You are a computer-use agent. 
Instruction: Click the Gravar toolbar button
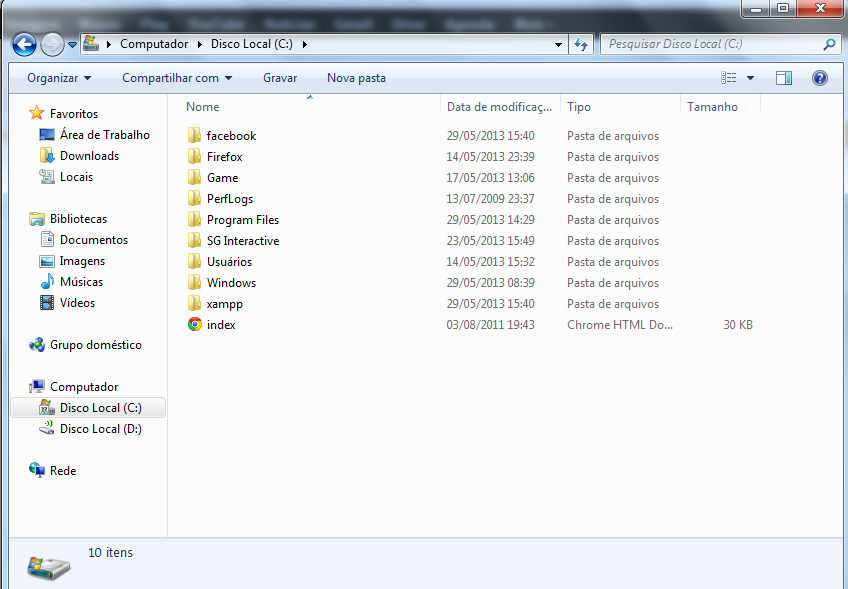(280, 78)
